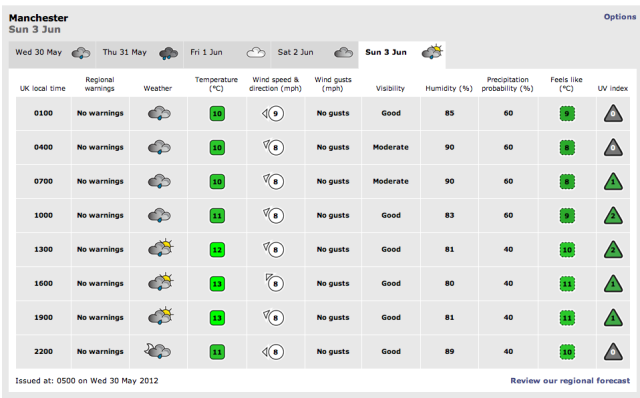Click the weather icon at 1900
The image size is (640, 398).
[x=161, y=316]
